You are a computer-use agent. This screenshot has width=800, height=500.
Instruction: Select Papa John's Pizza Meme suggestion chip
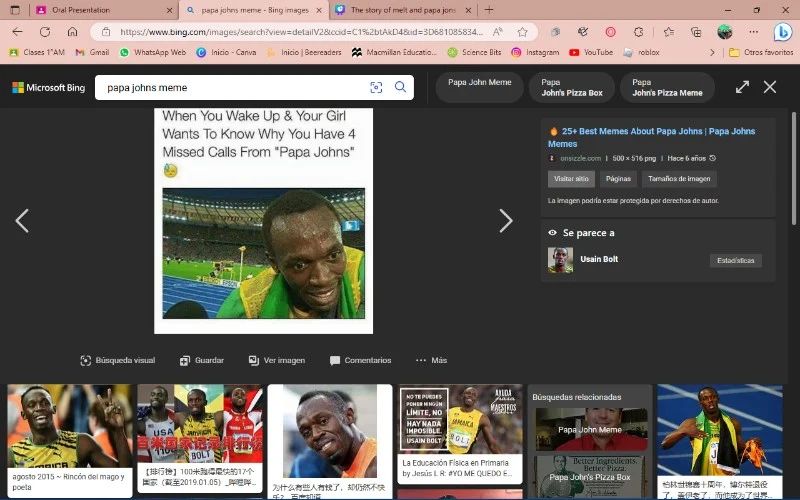pos(667,87)
